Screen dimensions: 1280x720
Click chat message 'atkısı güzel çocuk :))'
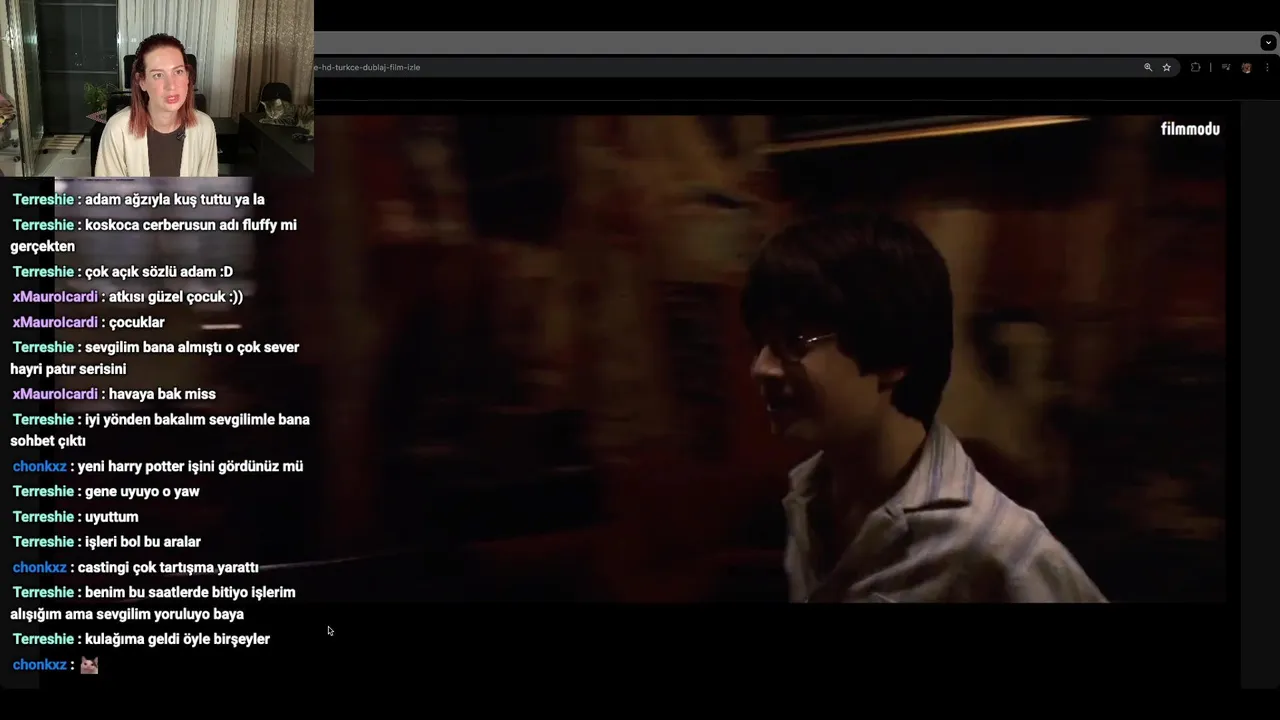click(x=175, y=297)
